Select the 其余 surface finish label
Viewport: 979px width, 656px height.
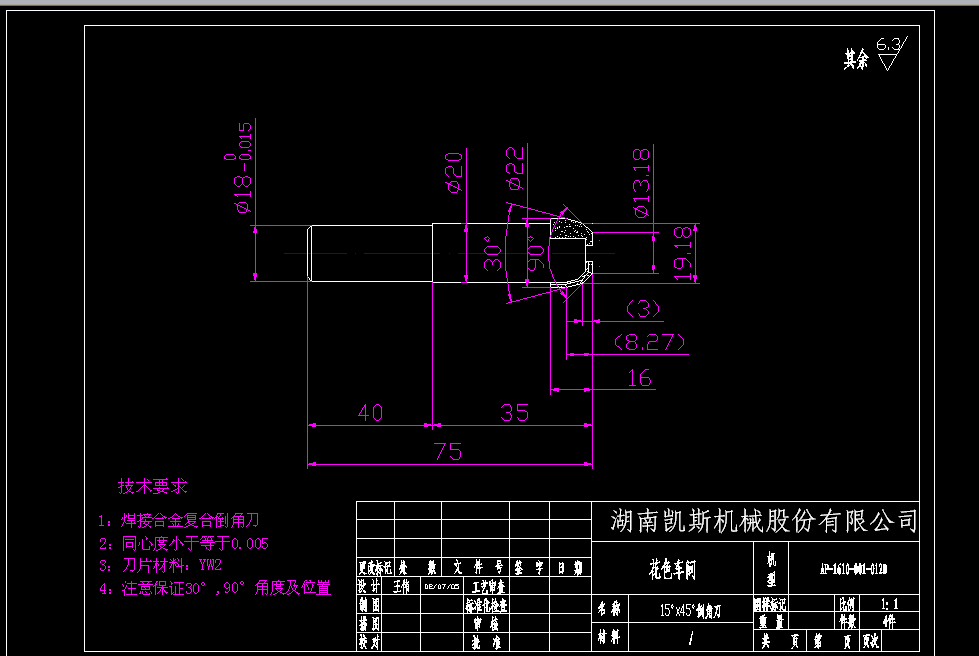[856, 59]
